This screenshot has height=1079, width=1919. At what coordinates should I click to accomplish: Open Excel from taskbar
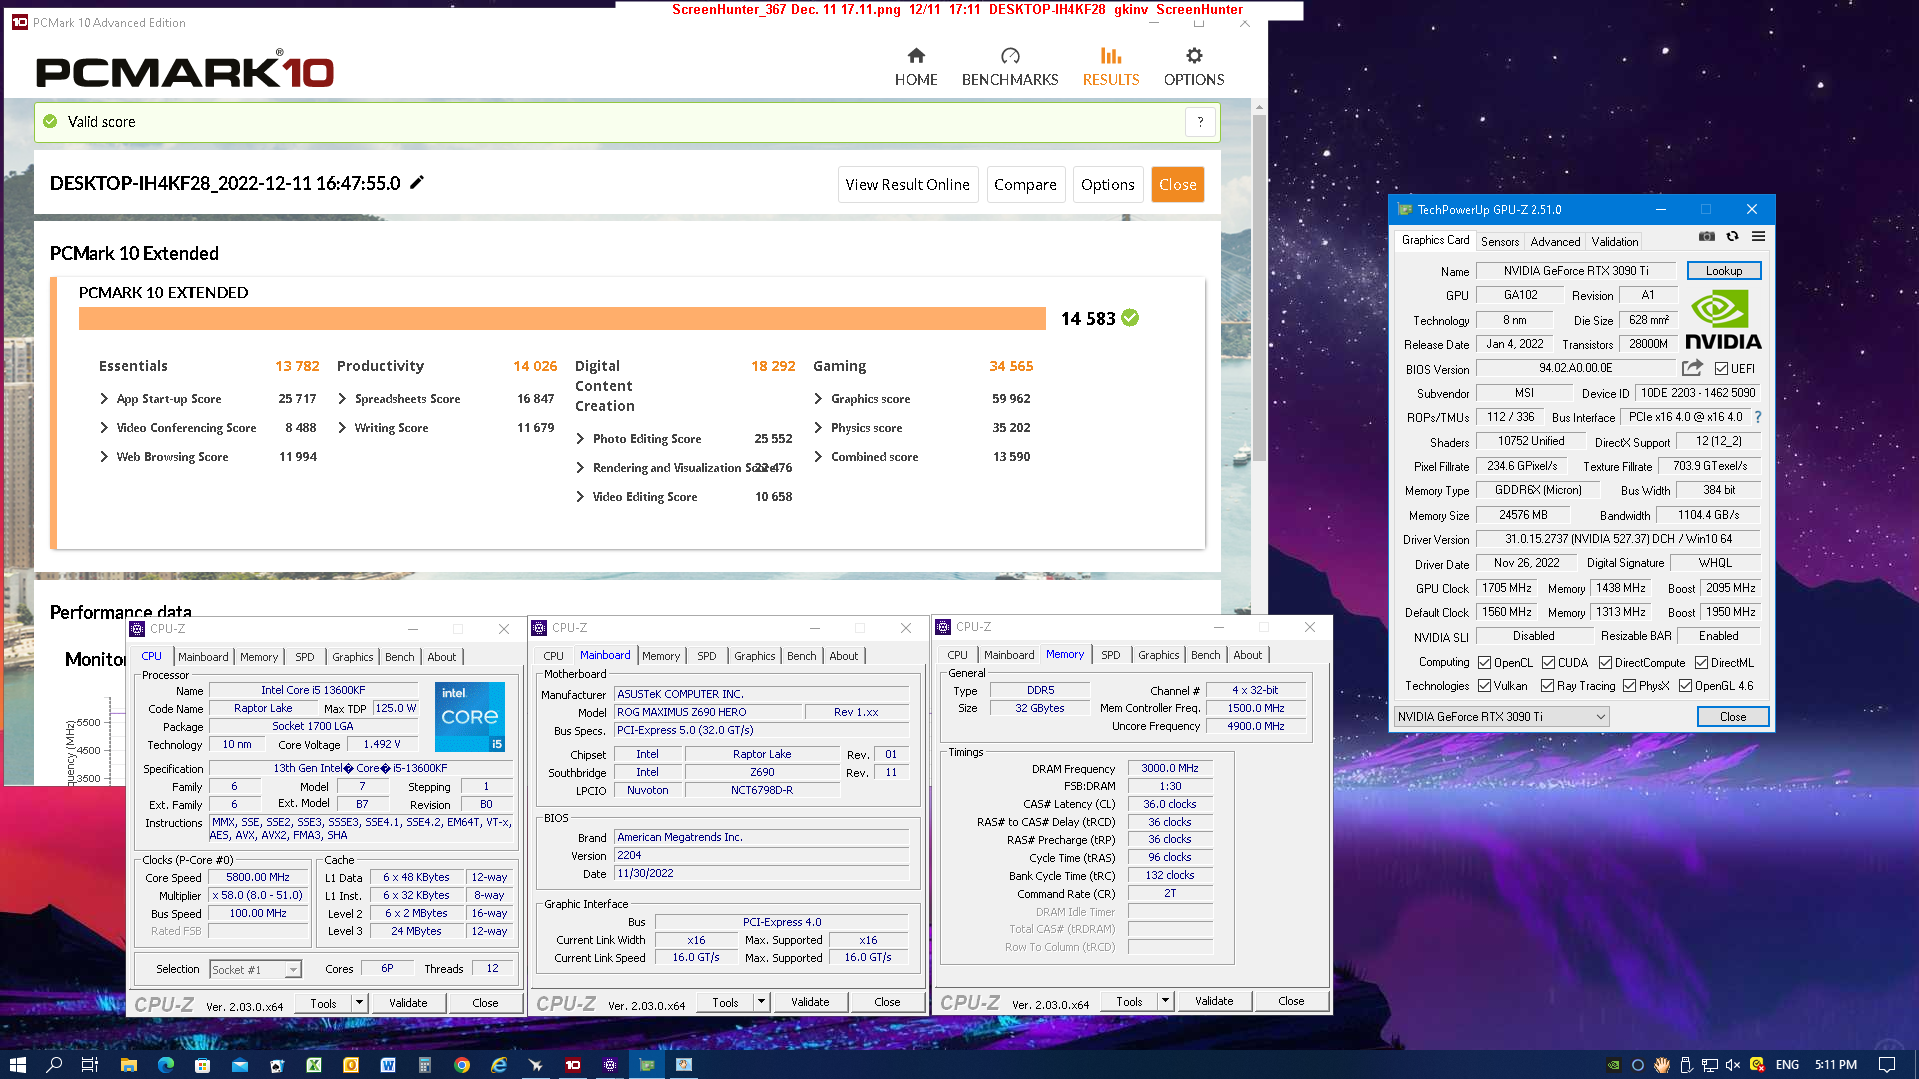pyautogui.click(x=314, y=1065)
